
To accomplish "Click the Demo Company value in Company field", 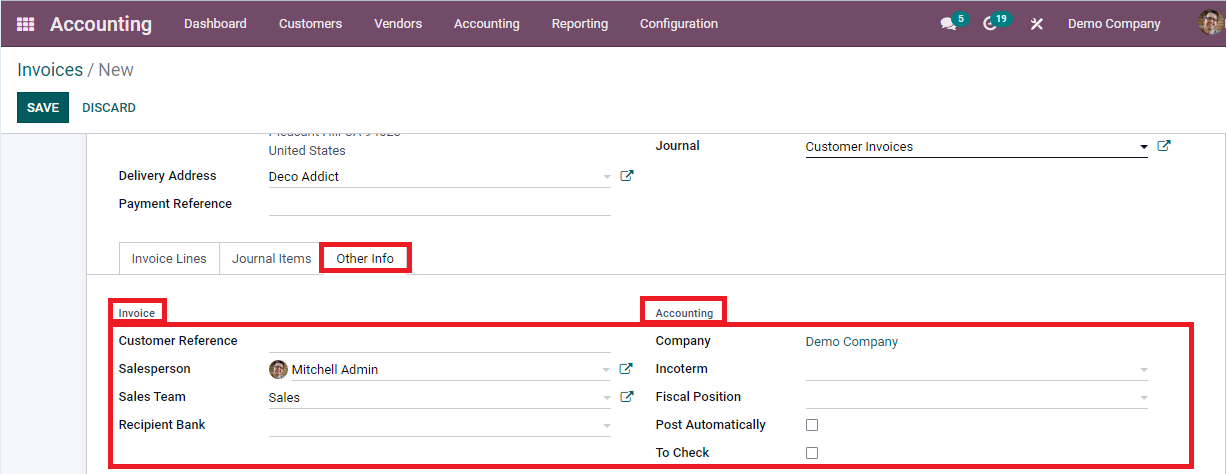I will coord(852,342).
